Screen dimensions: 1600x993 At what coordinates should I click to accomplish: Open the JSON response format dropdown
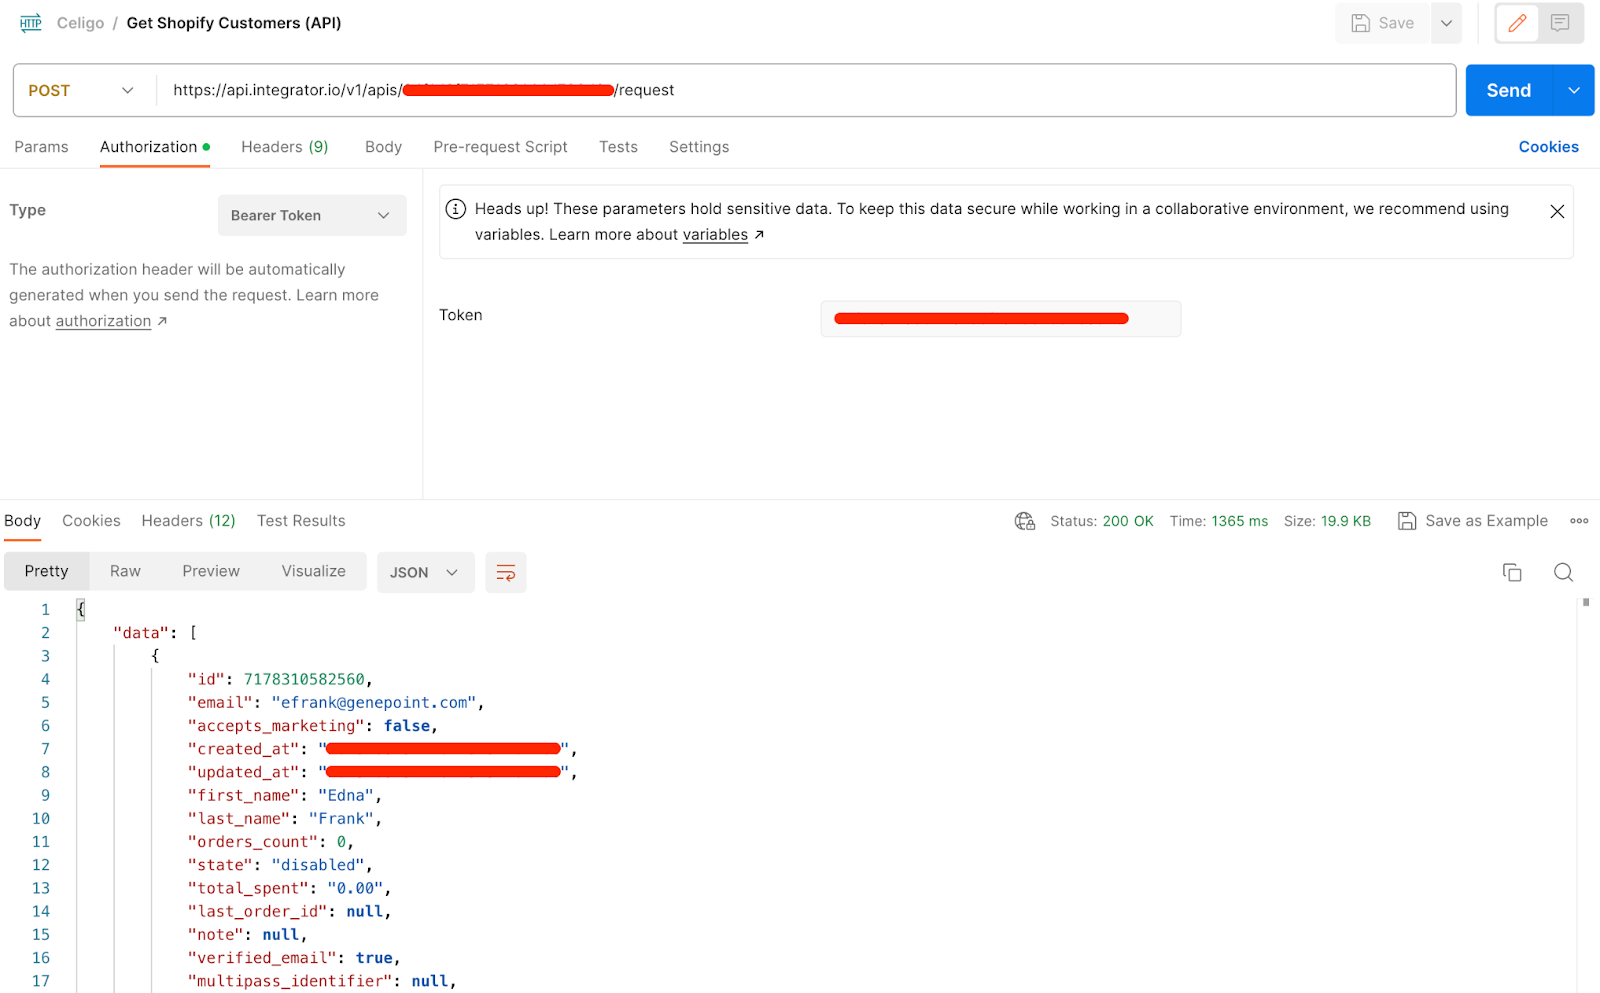[425, 572]
